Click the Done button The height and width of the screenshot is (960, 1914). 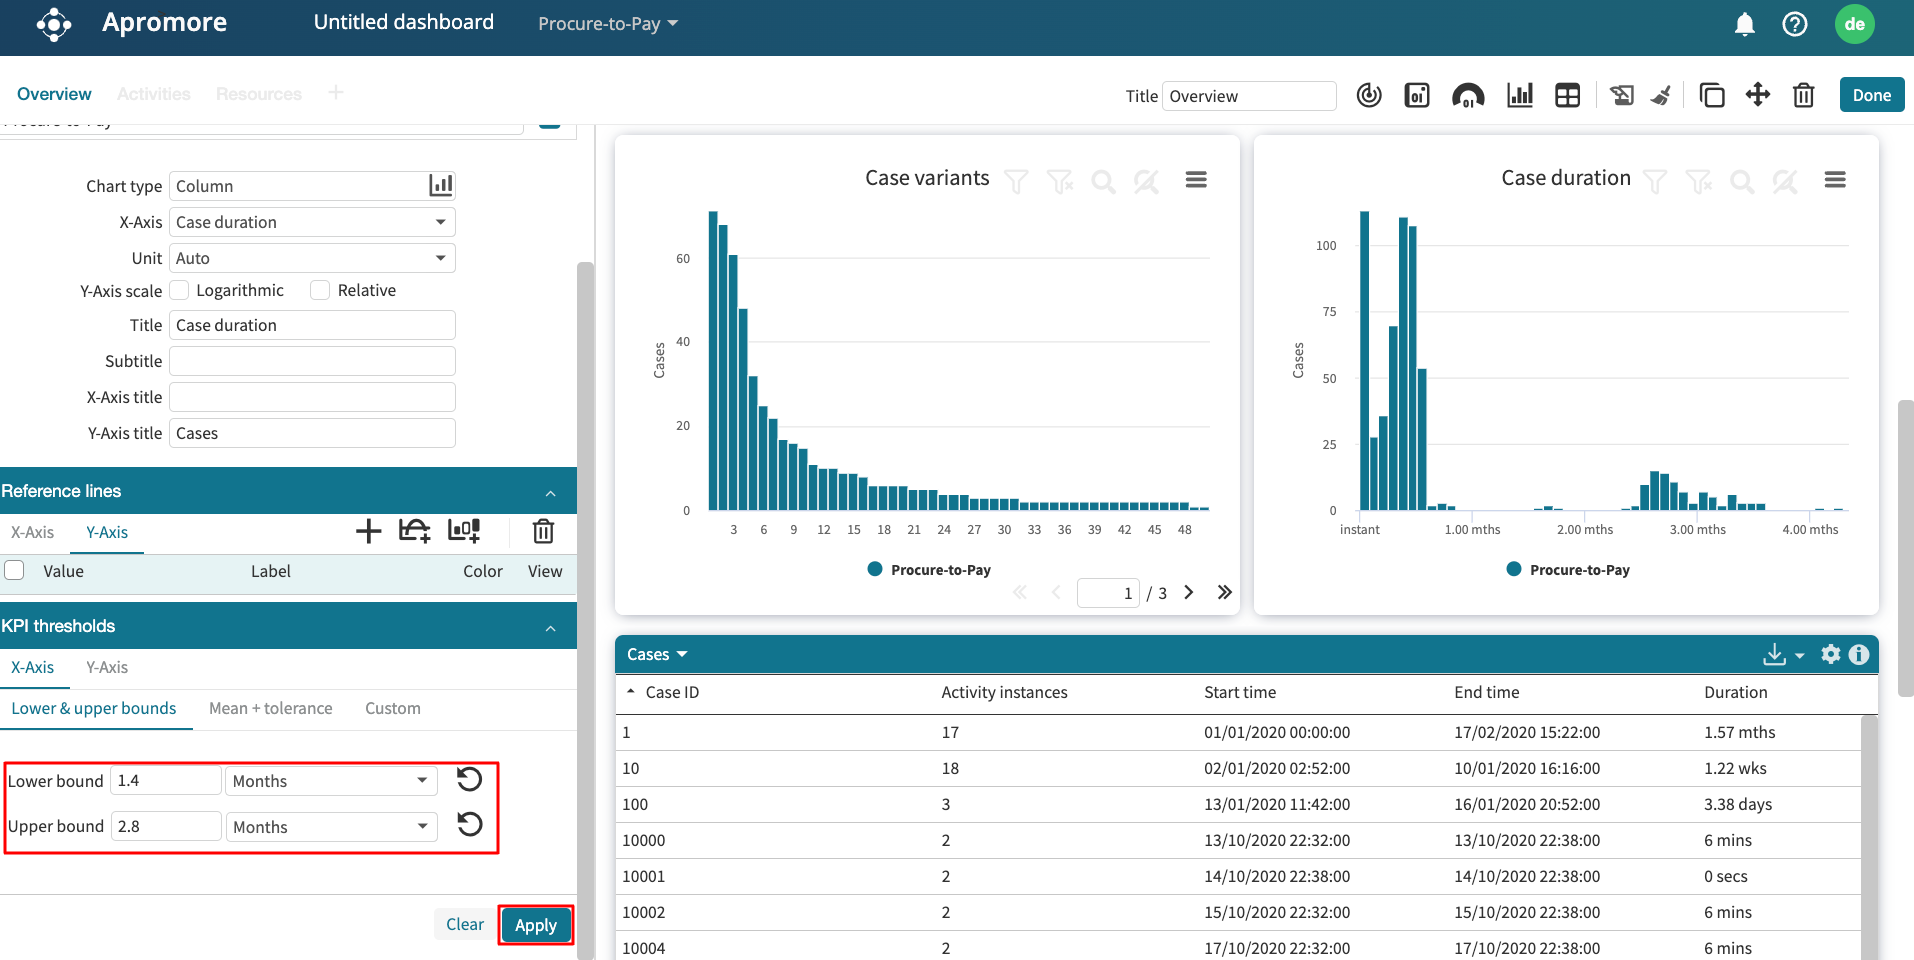pos(1871,95)
